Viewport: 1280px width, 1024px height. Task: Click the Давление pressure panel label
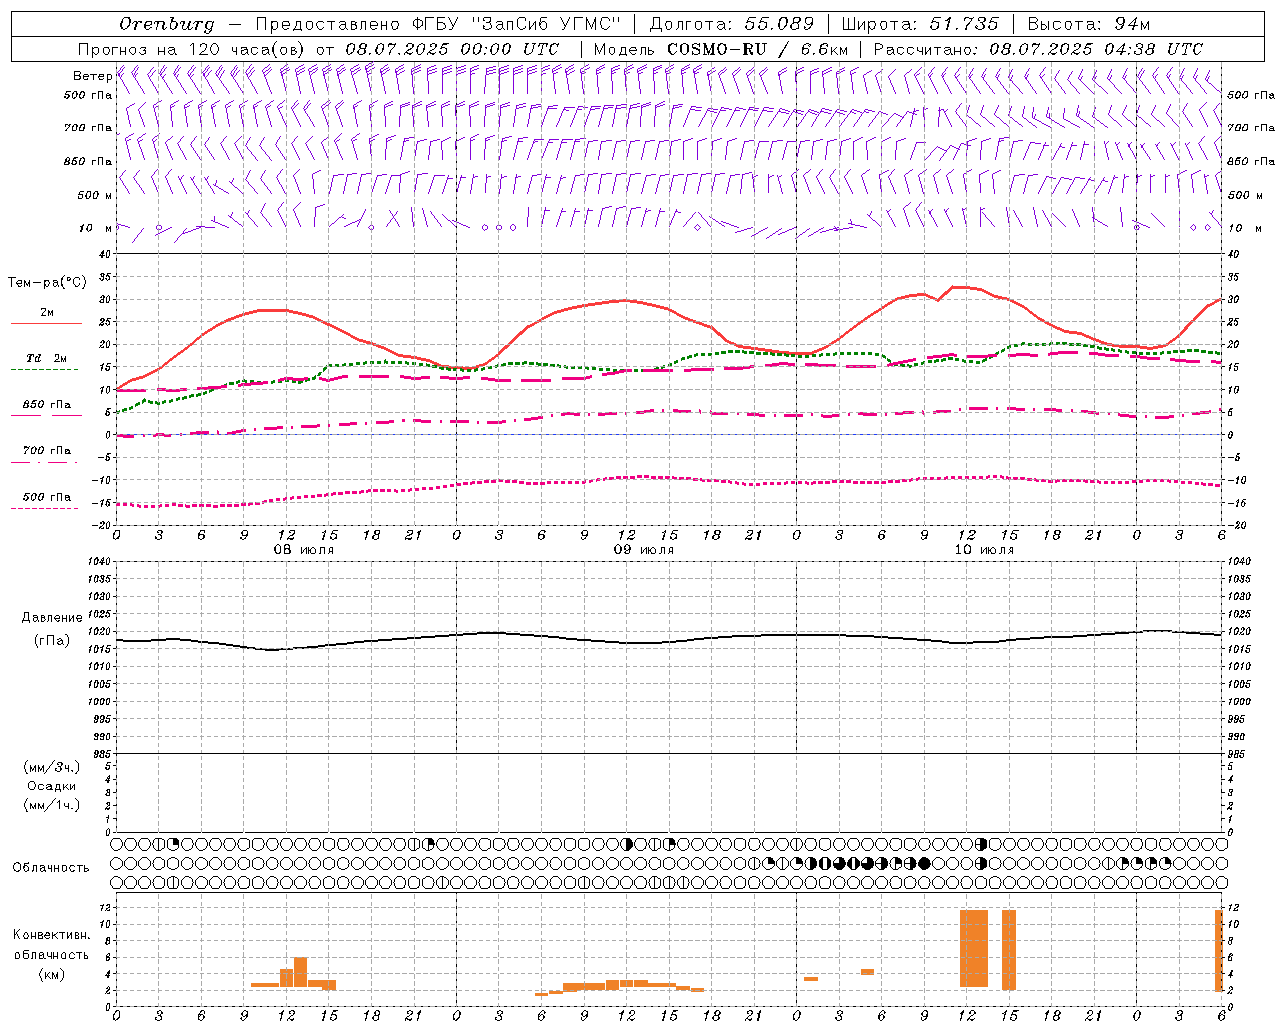[x=52, y=618]
